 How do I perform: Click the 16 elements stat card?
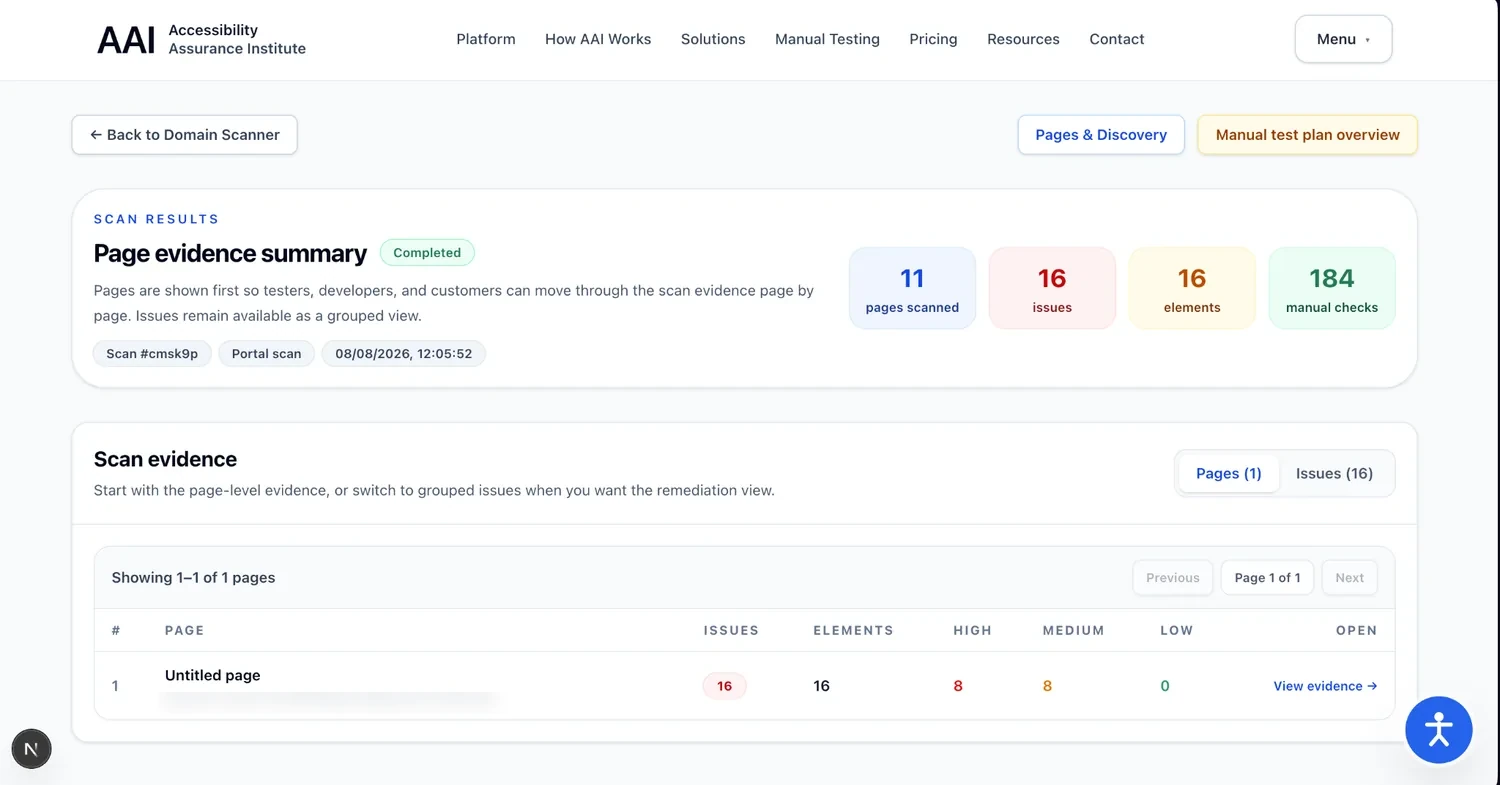(1192, 288)
